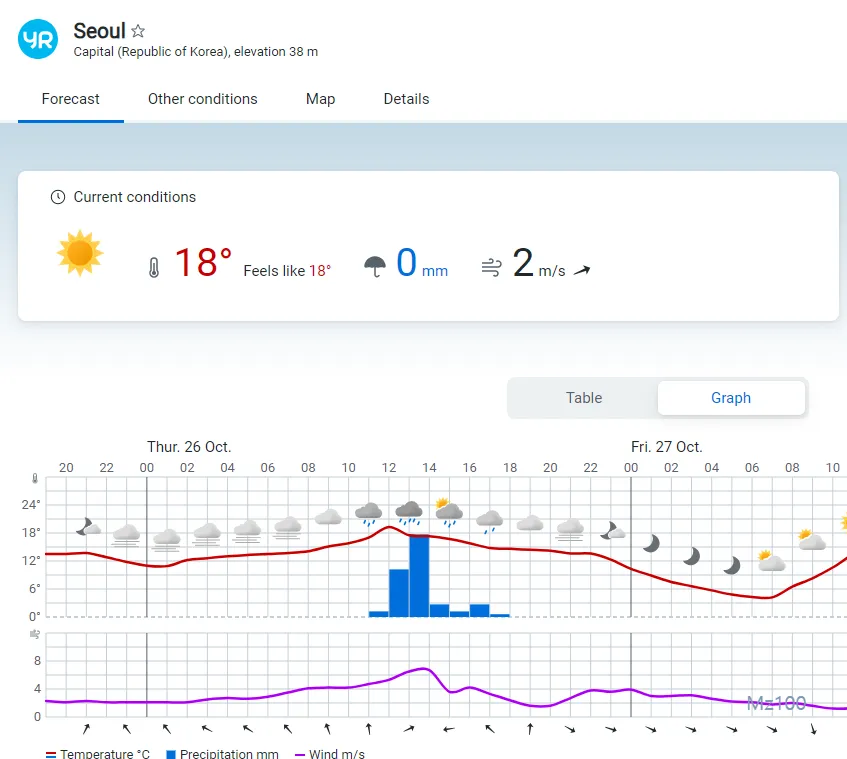Click the wind speed icon
The height and width of the screenshot is (759, 847).
coord(491,268)
